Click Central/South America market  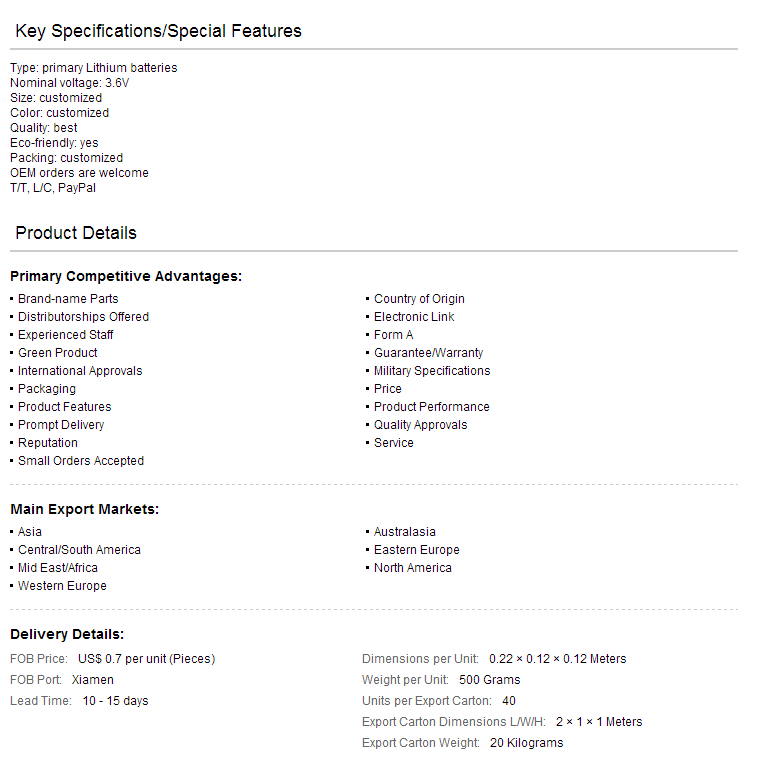click(79, 550)
